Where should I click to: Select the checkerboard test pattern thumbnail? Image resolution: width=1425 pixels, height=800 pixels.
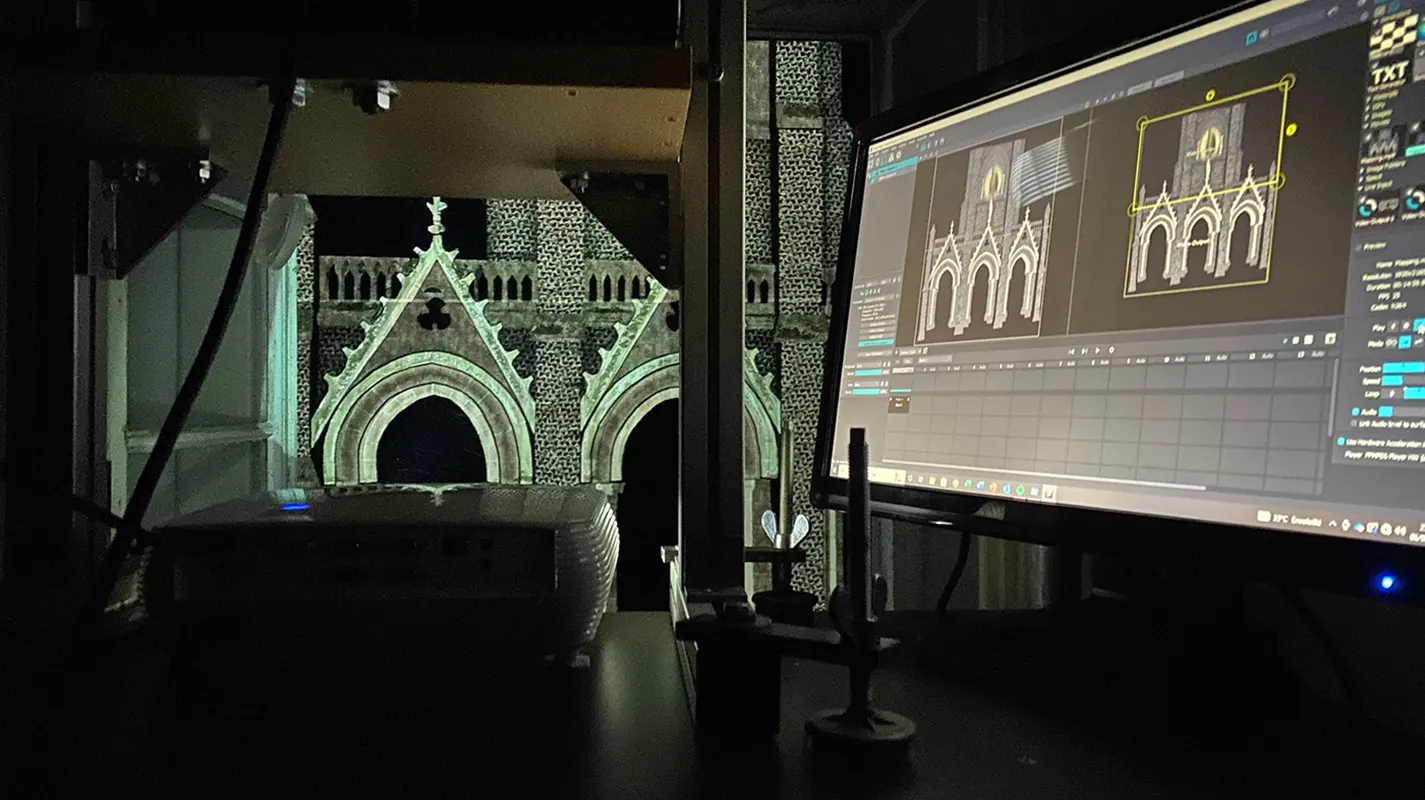tap(1394, 35)
